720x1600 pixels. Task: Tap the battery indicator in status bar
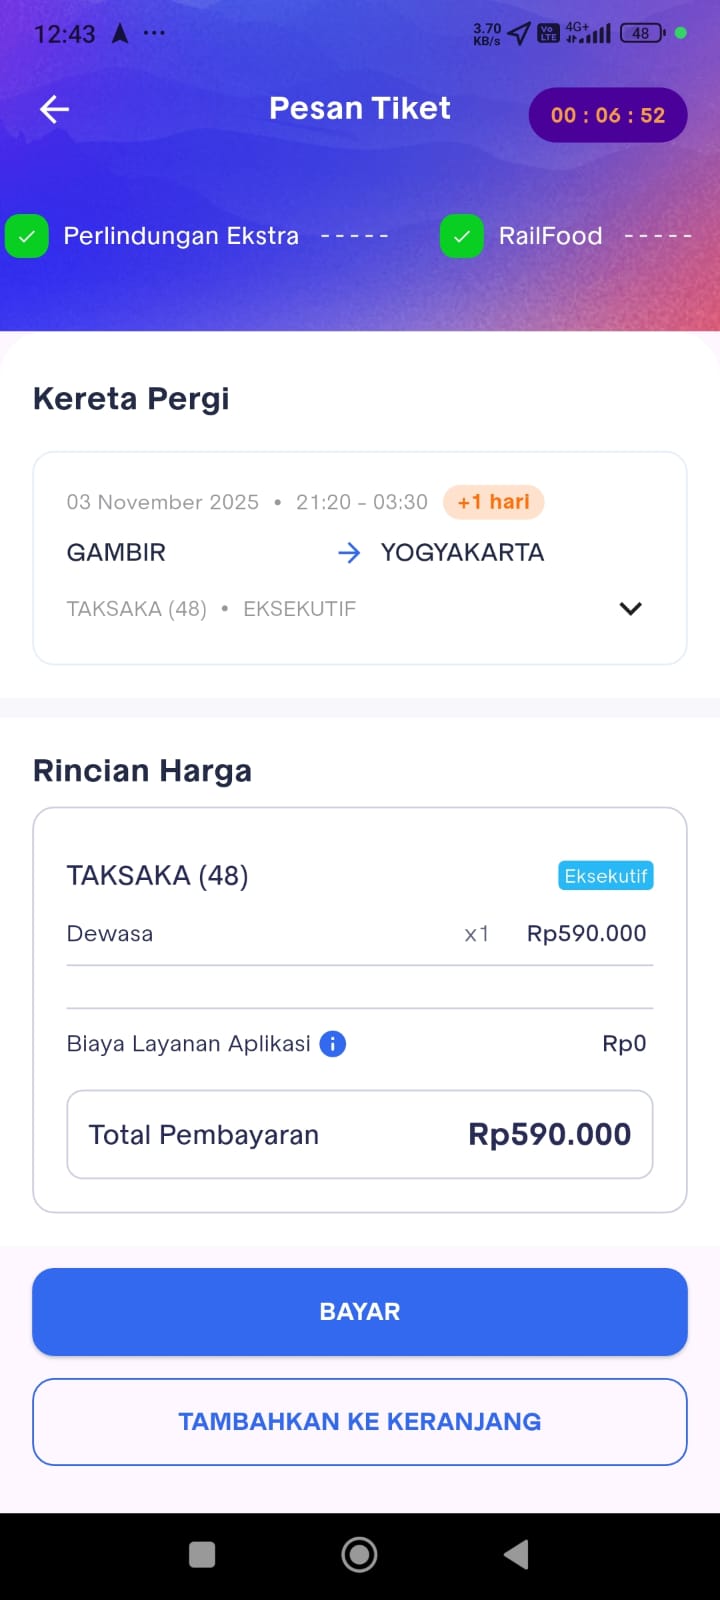coord(641,33)
